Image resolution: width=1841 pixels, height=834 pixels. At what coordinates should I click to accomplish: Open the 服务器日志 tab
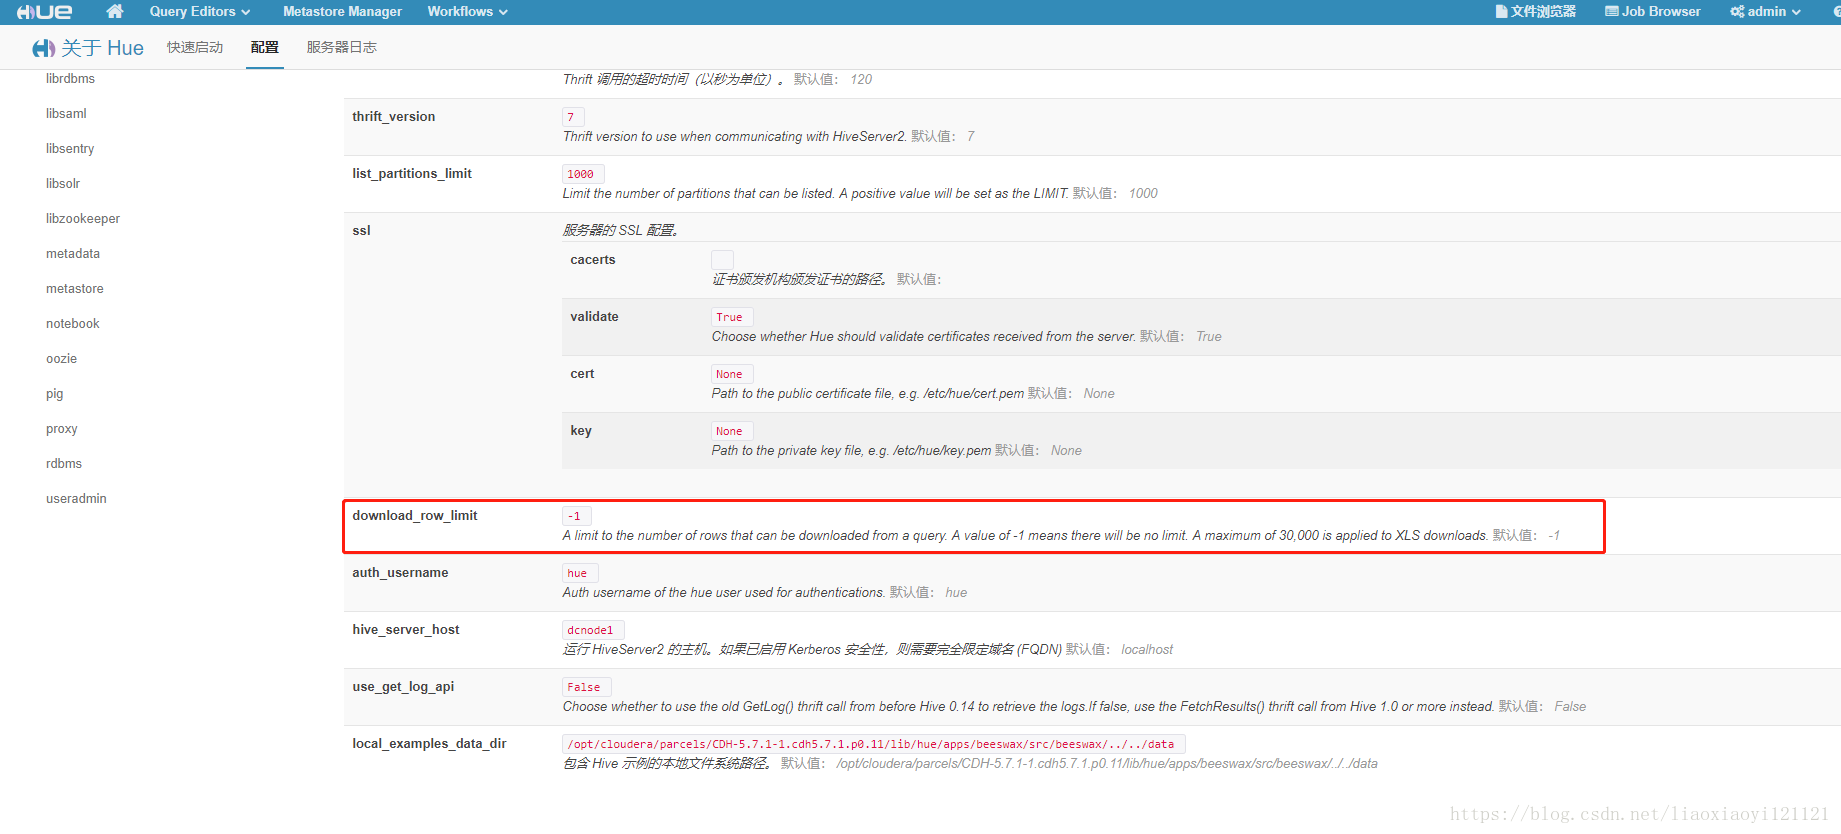(342, 47)
